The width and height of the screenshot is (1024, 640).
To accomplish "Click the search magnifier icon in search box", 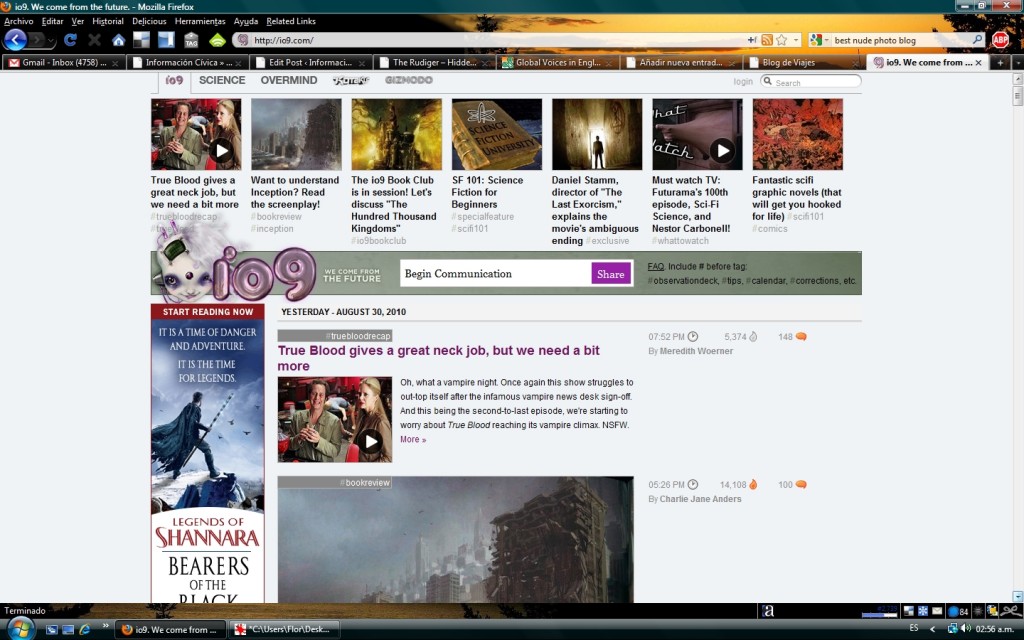I will (976, 40).
